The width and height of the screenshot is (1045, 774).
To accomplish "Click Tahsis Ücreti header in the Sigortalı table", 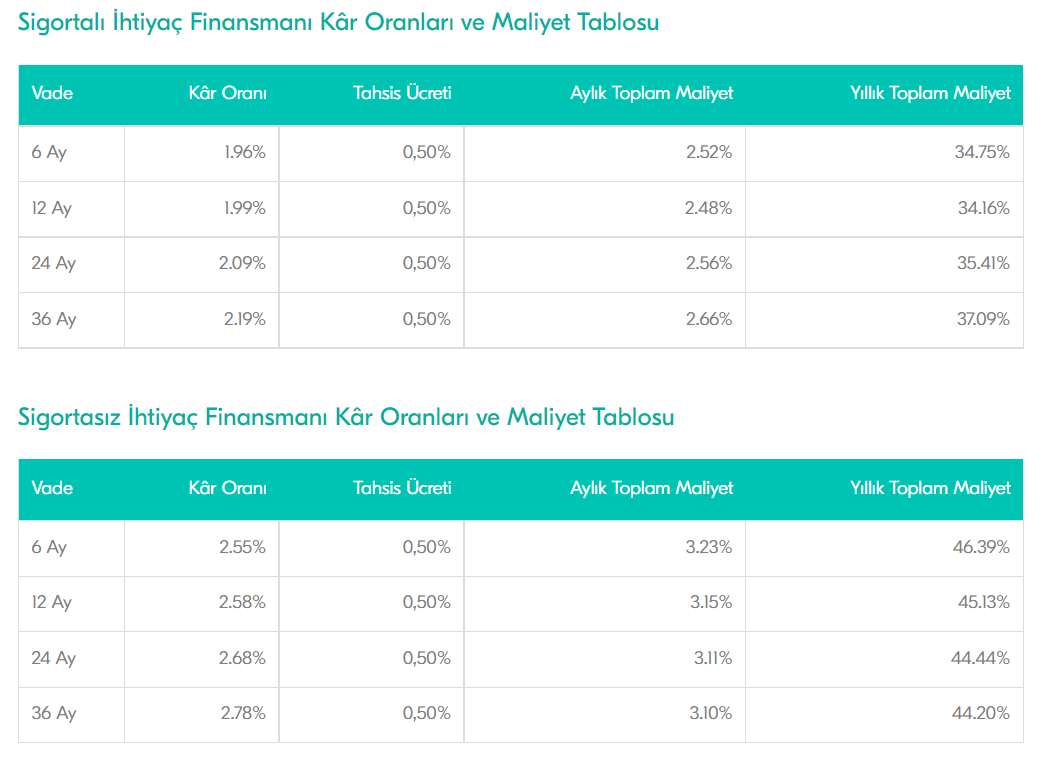I will click(x=402, y=93).
